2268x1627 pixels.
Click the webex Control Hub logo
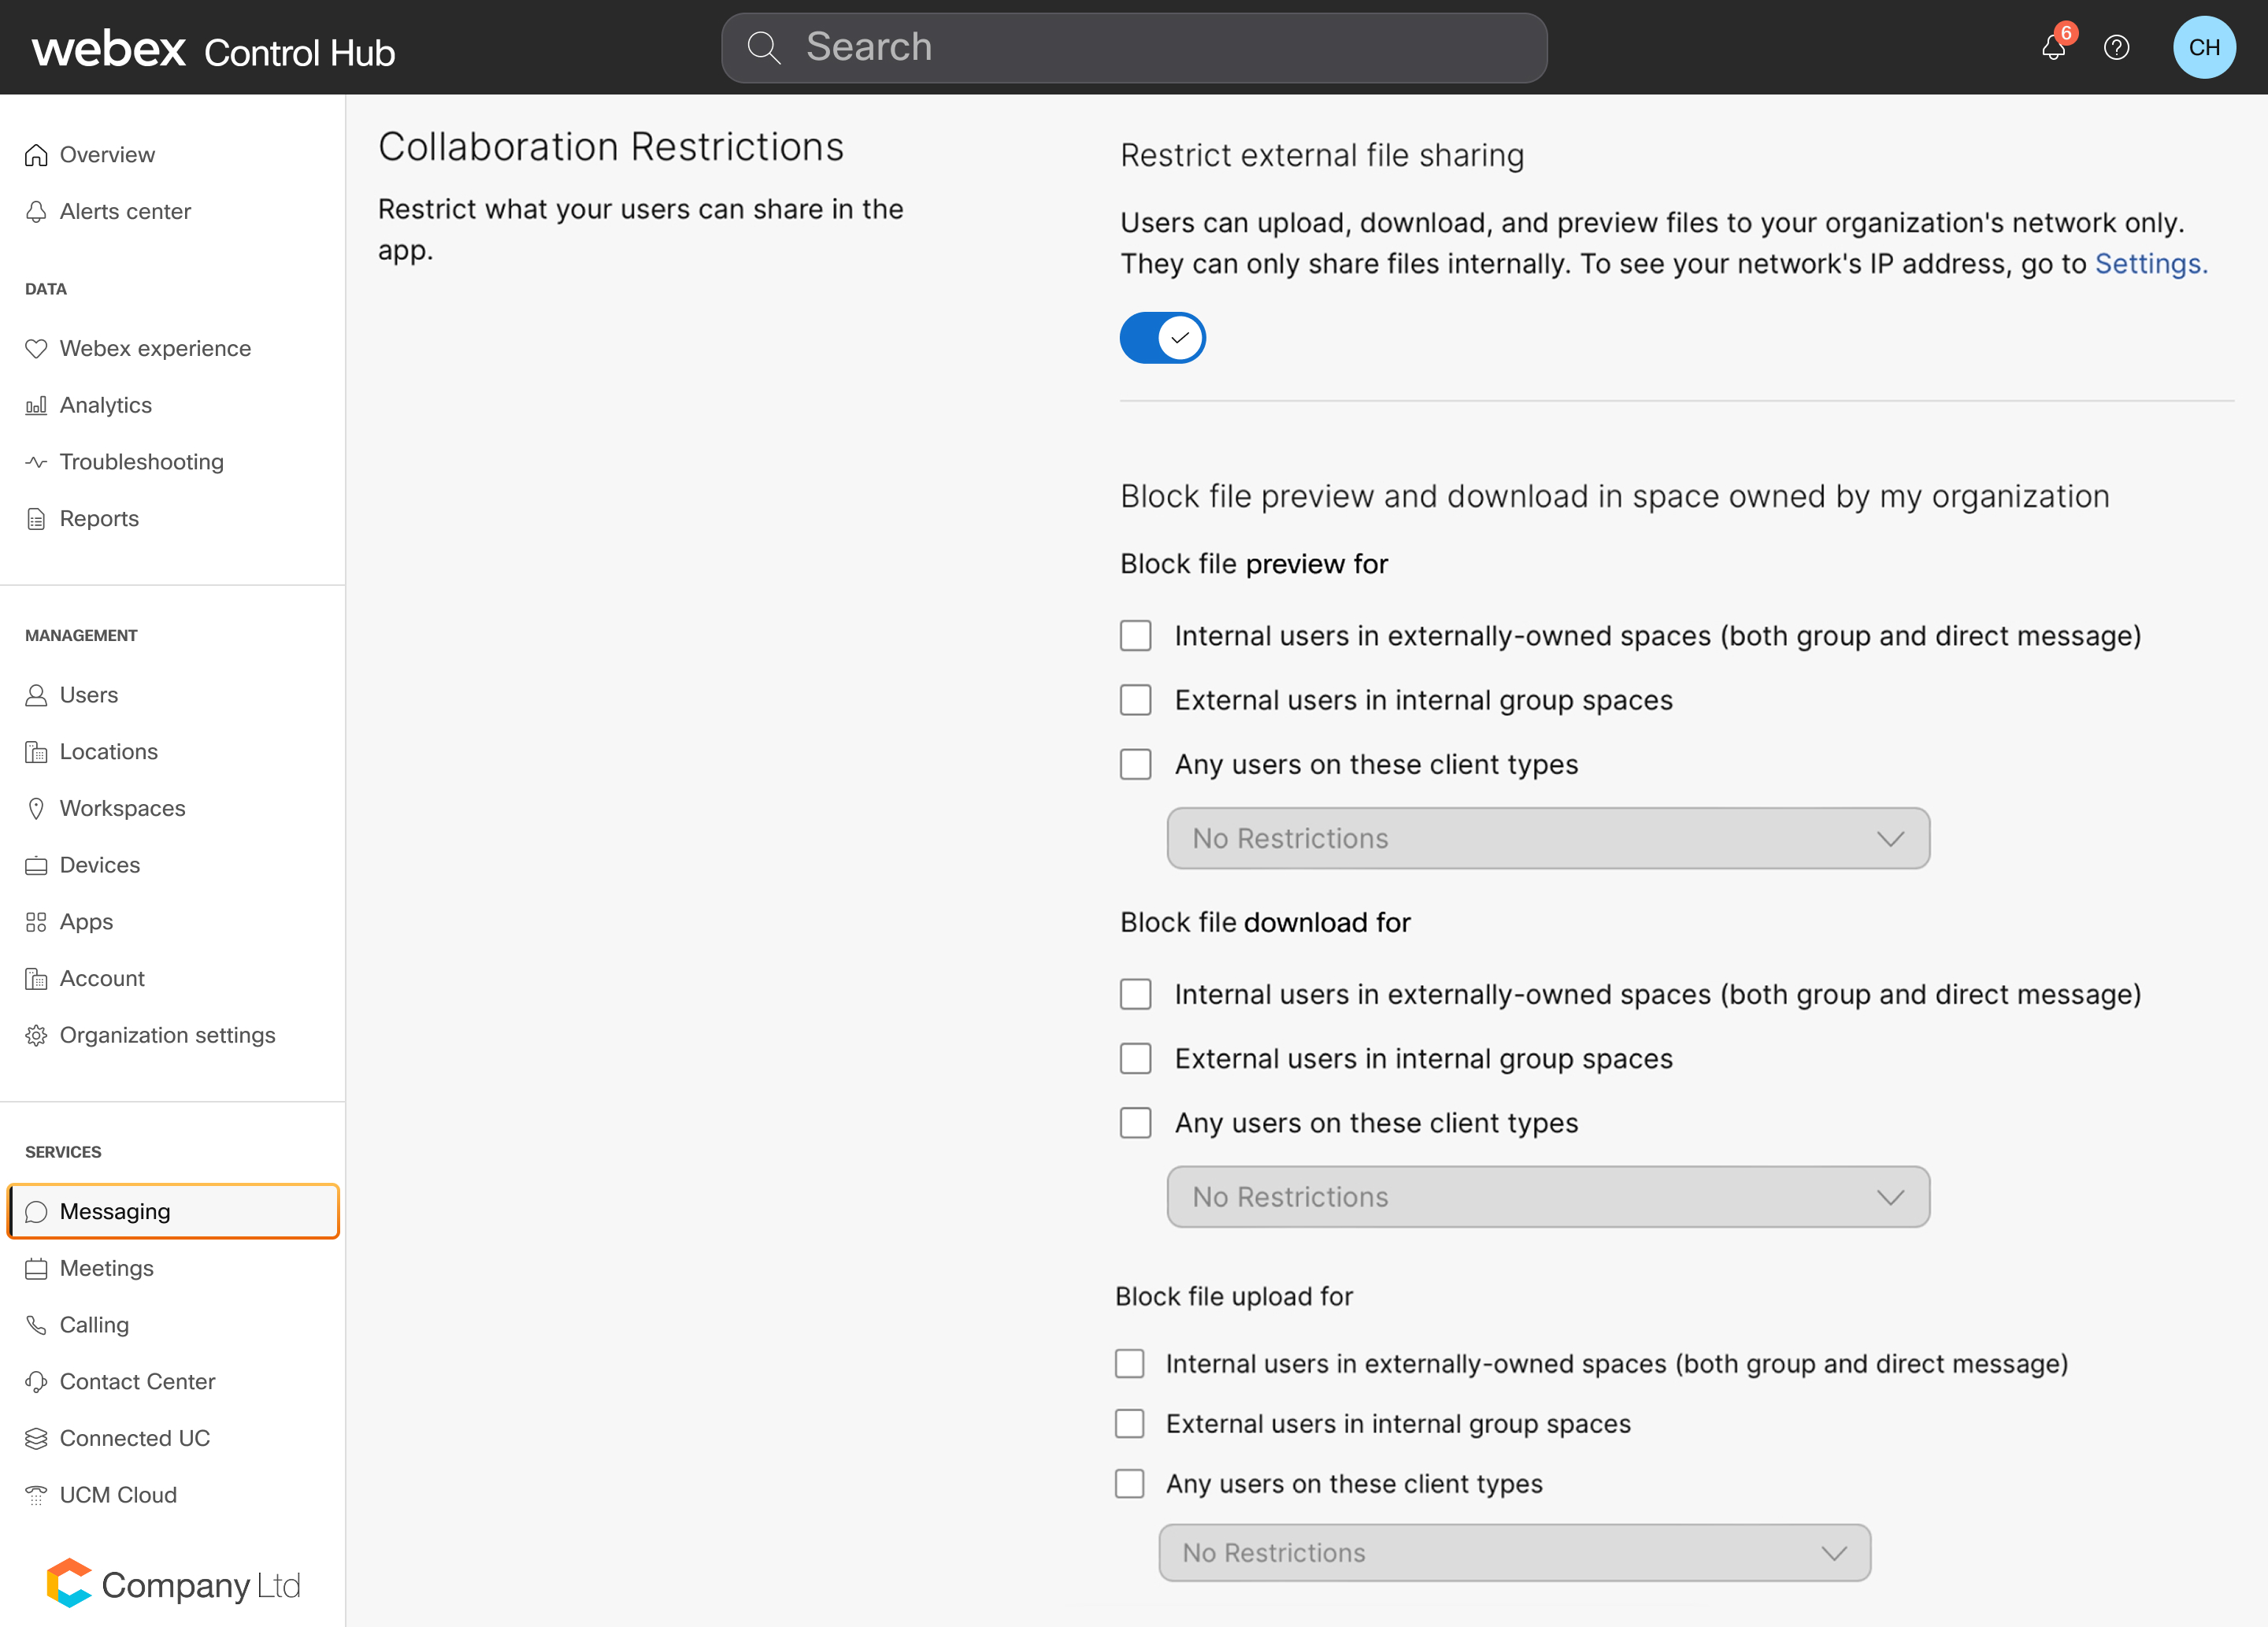click(x=213, y=48)
